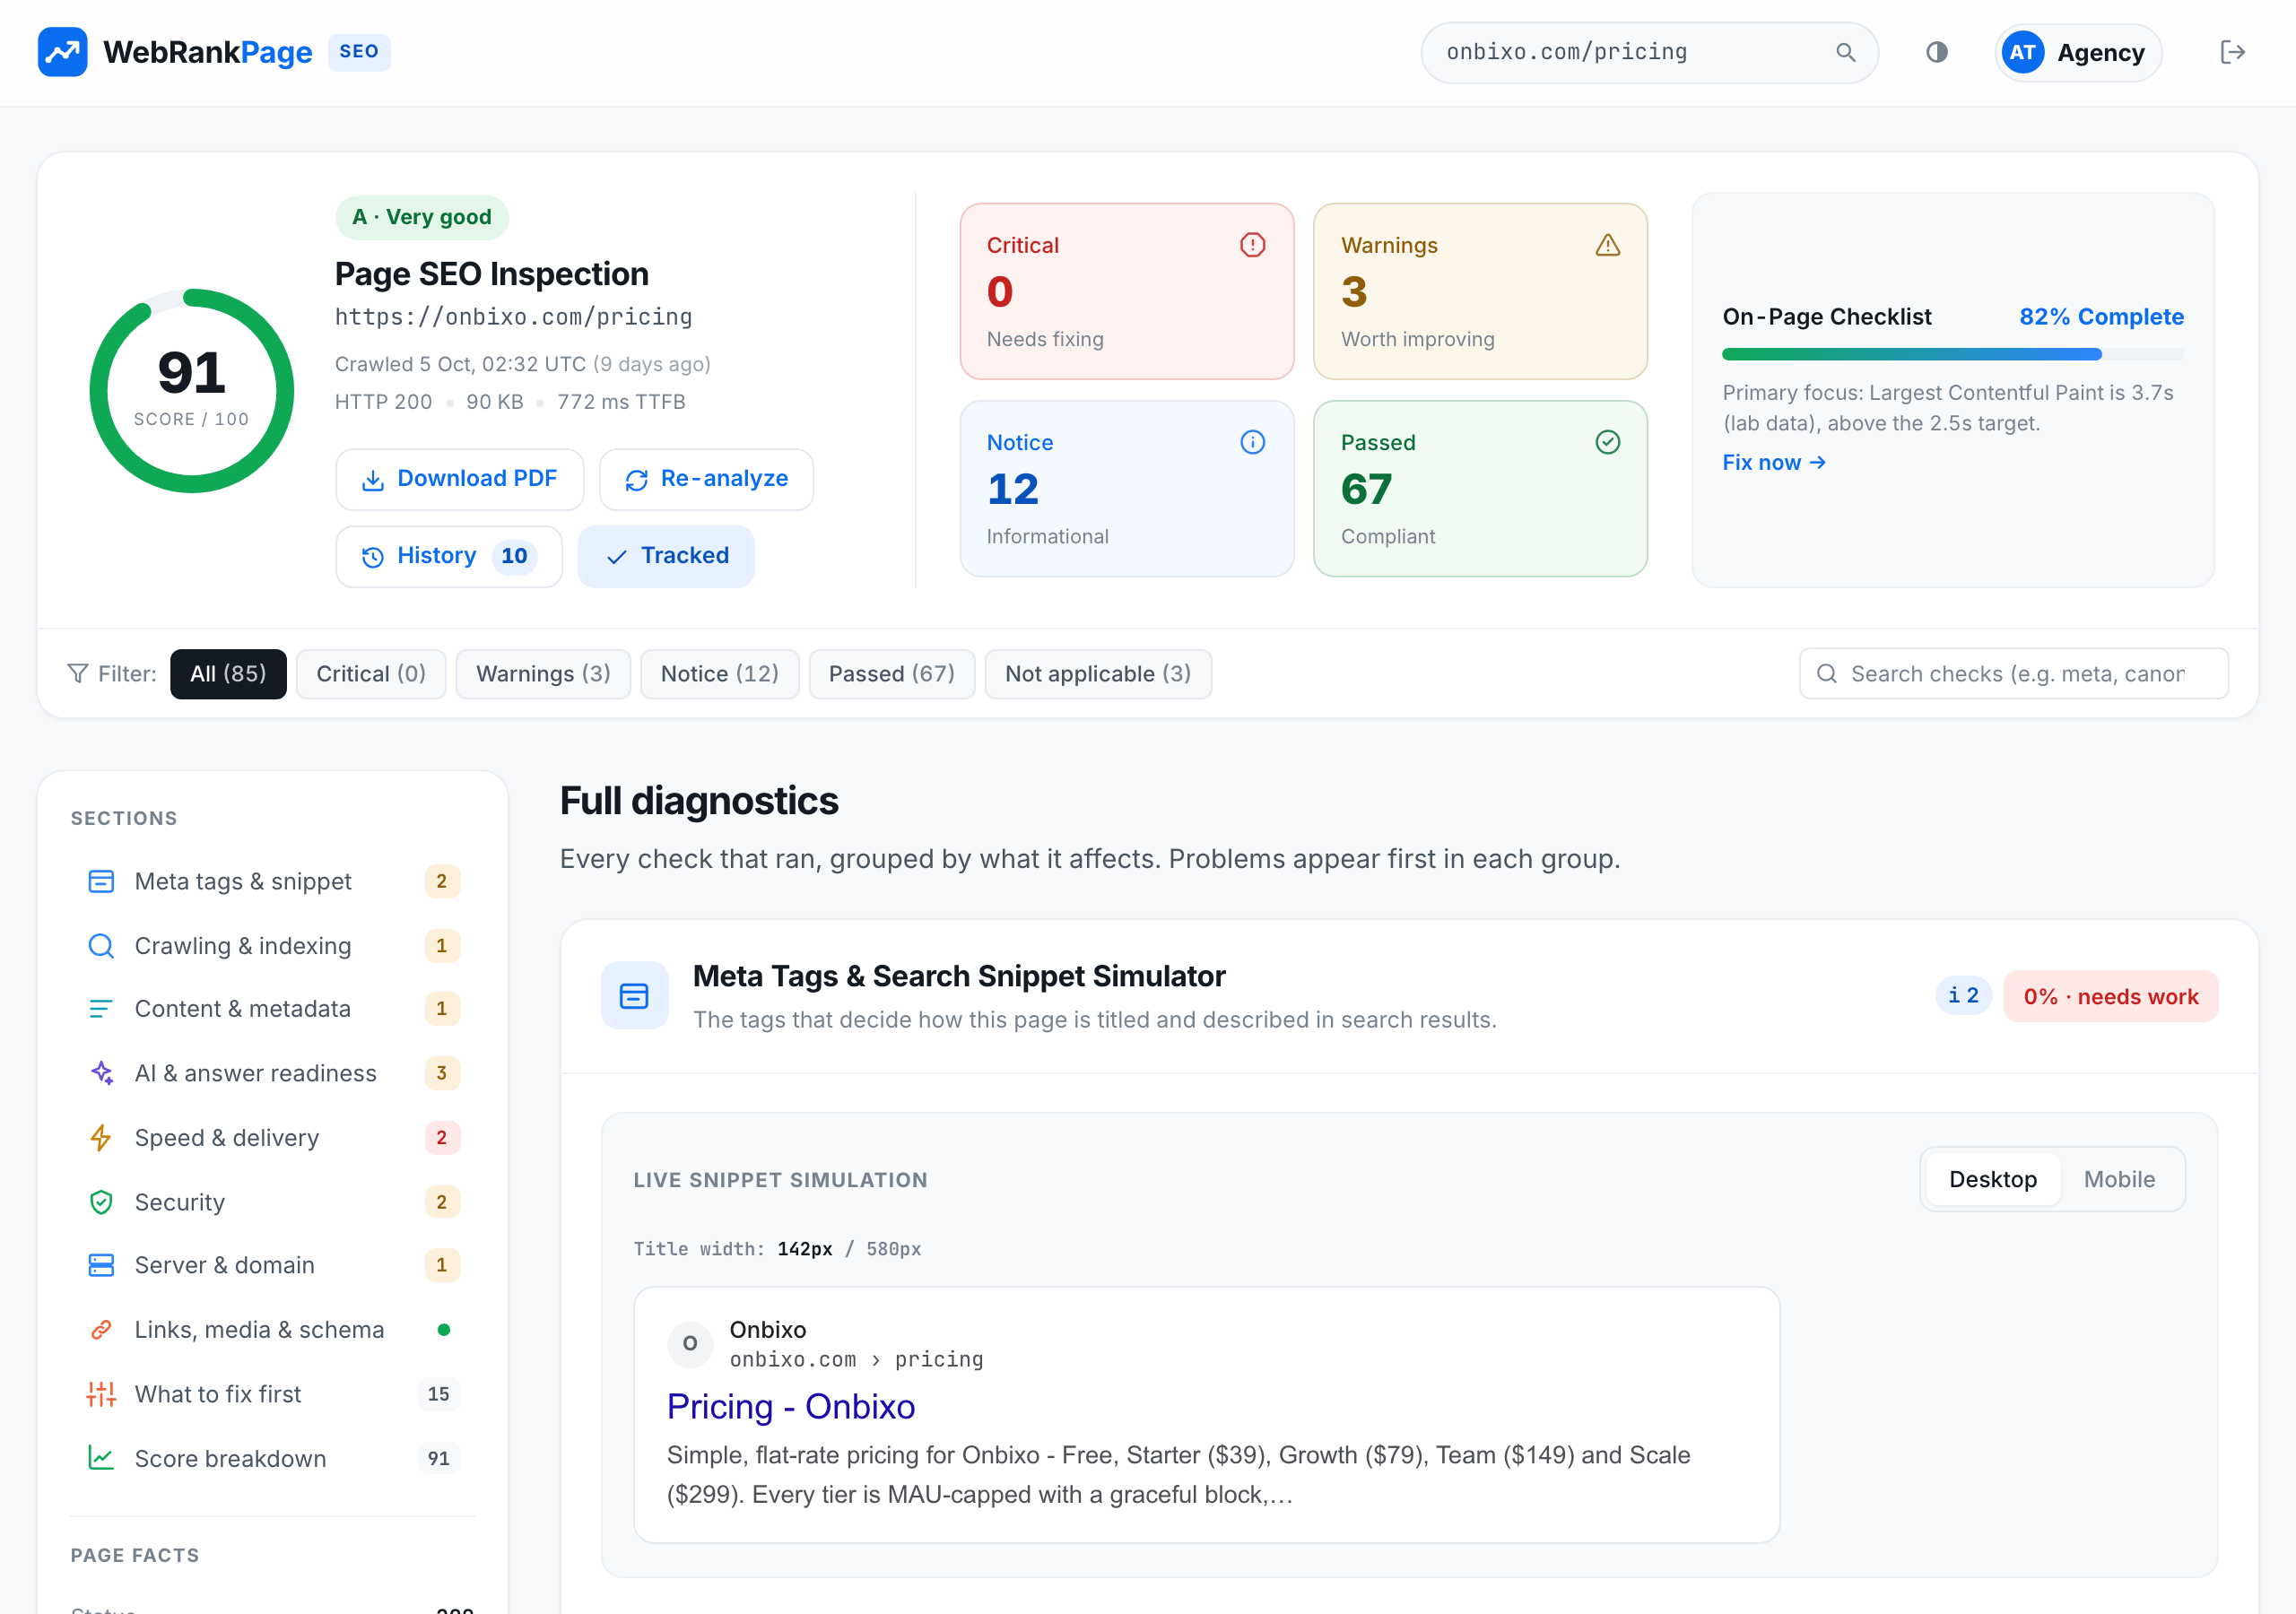Image resolution: width=2296 pixels, height=1614 pixels.
Task: Click the search magnifier icon in URL bar
Action: (1845, 52)
